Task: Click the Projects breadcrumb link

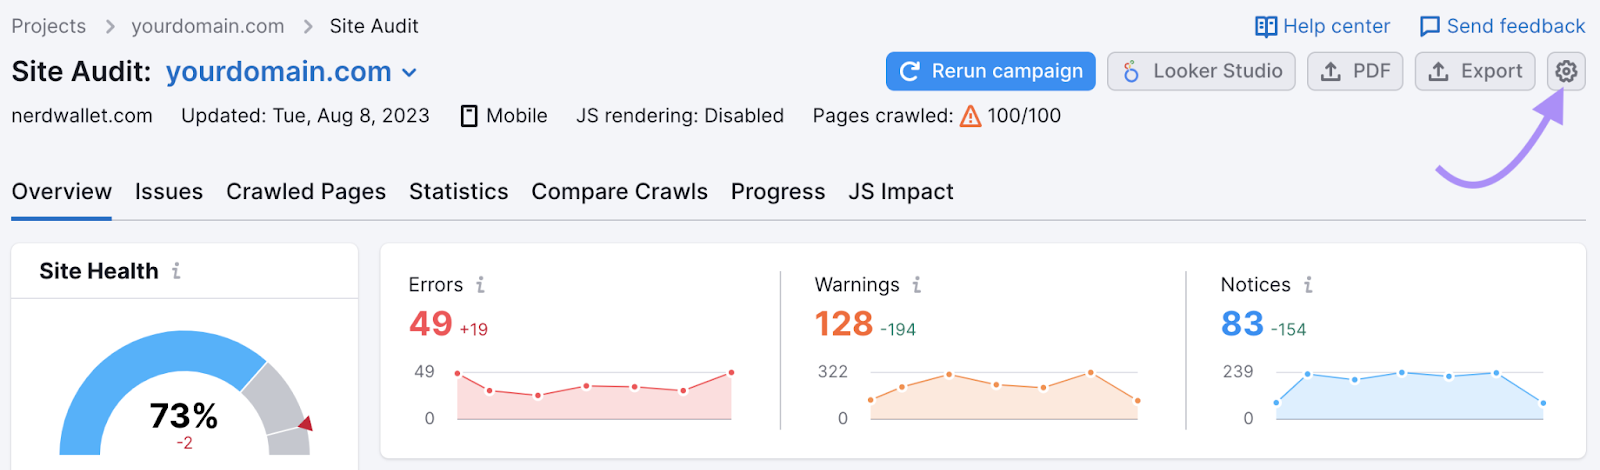Action: [x=49, y=26]
